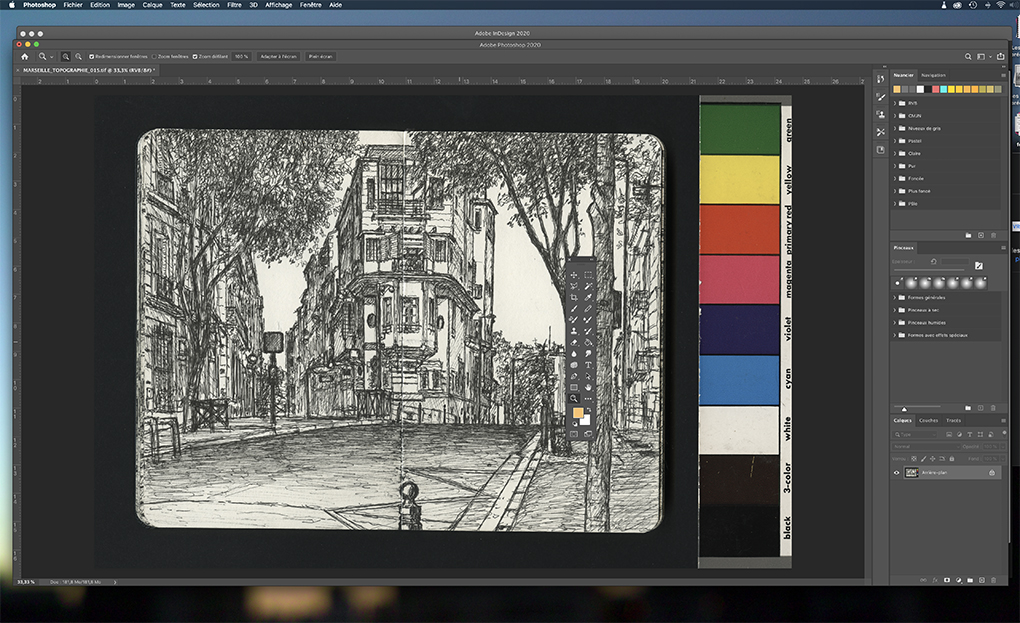Viewport: 1020px width, 623px height.
Task: Select the Eraser tool
Action: (574, 342)
